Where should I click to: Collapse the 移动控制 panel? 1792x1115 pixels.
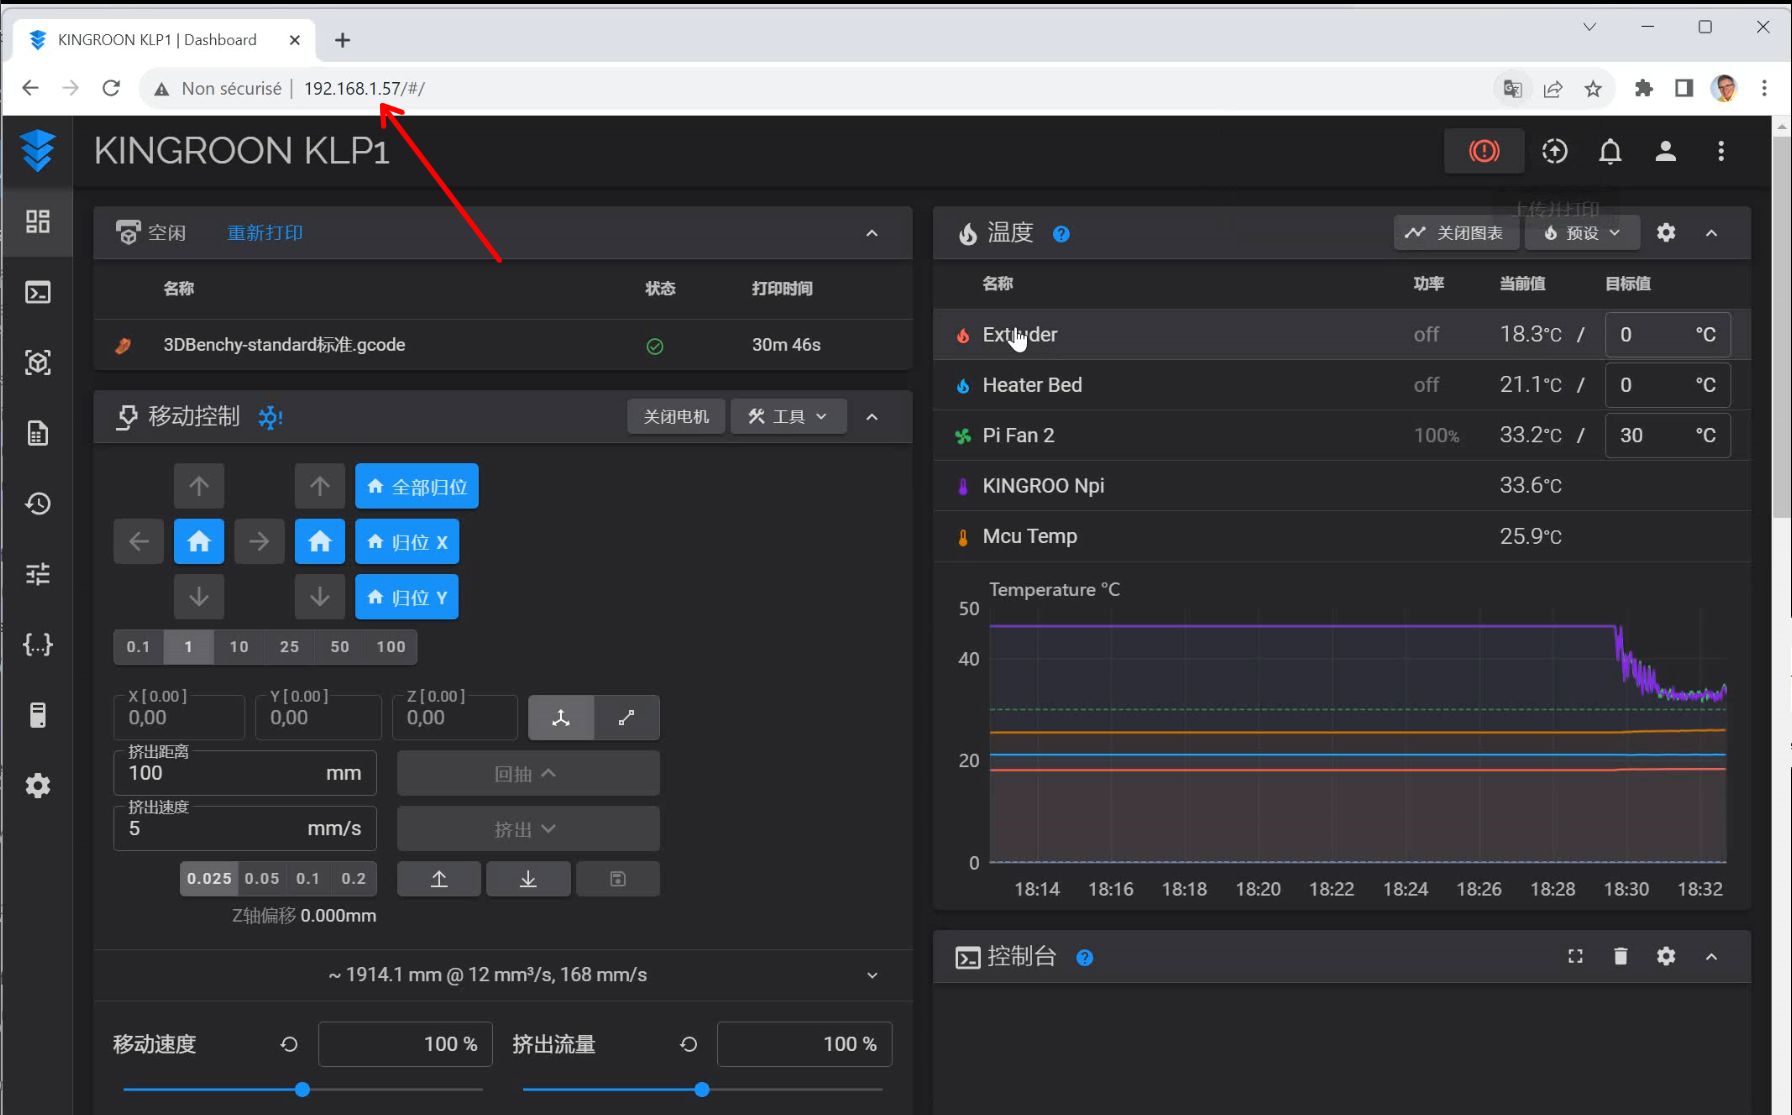(872, 417)
